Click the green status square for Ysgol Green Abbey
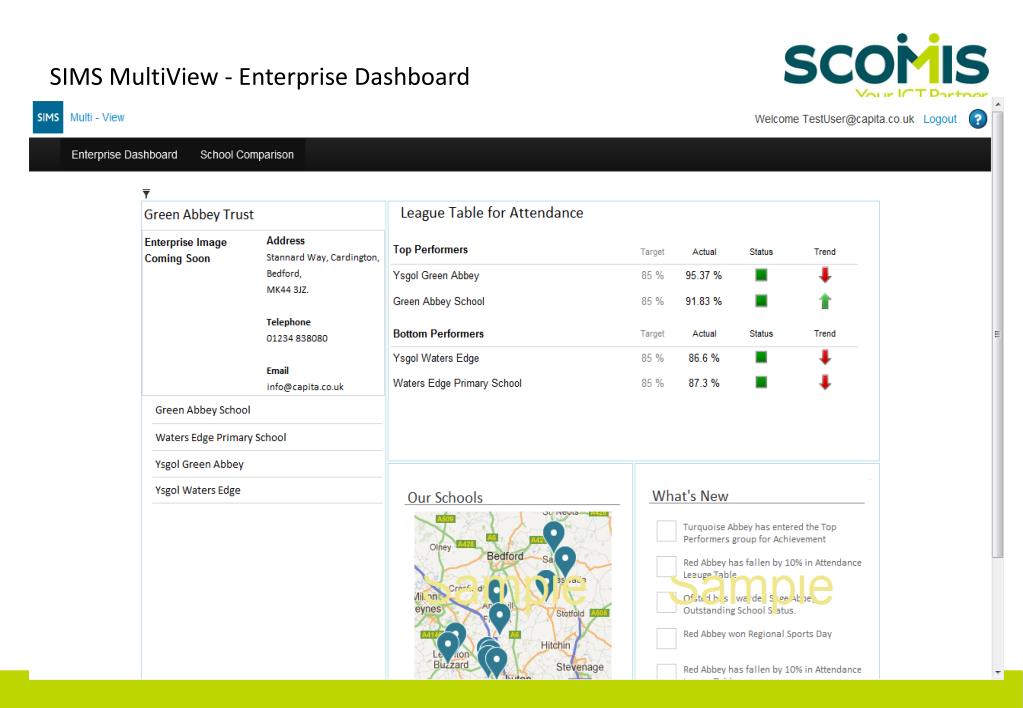The height and width of the screenshot is (708, 1023). point(761,275)
